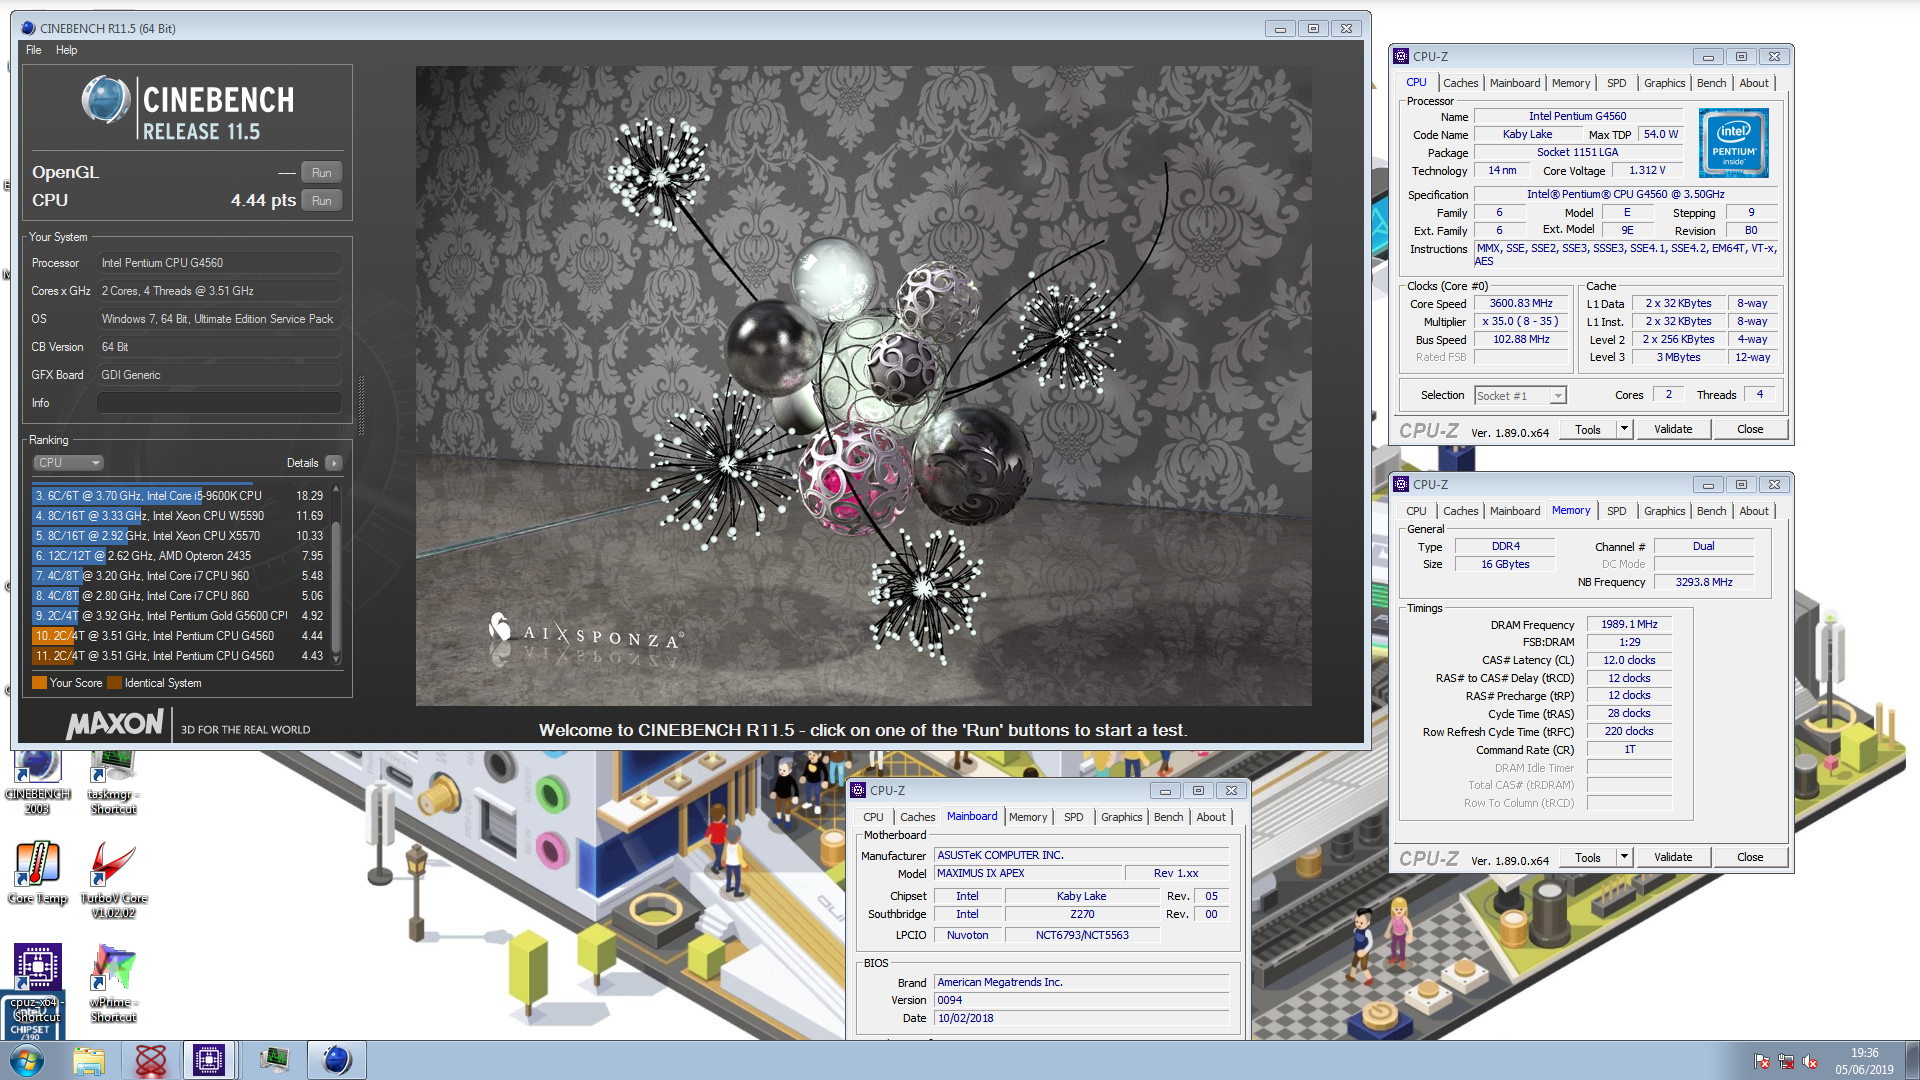Click the Core Speed value 3600.83 MHz
This screenshot has width=1920, height=1080.
pyautogui.click(x=1521, y=304)
